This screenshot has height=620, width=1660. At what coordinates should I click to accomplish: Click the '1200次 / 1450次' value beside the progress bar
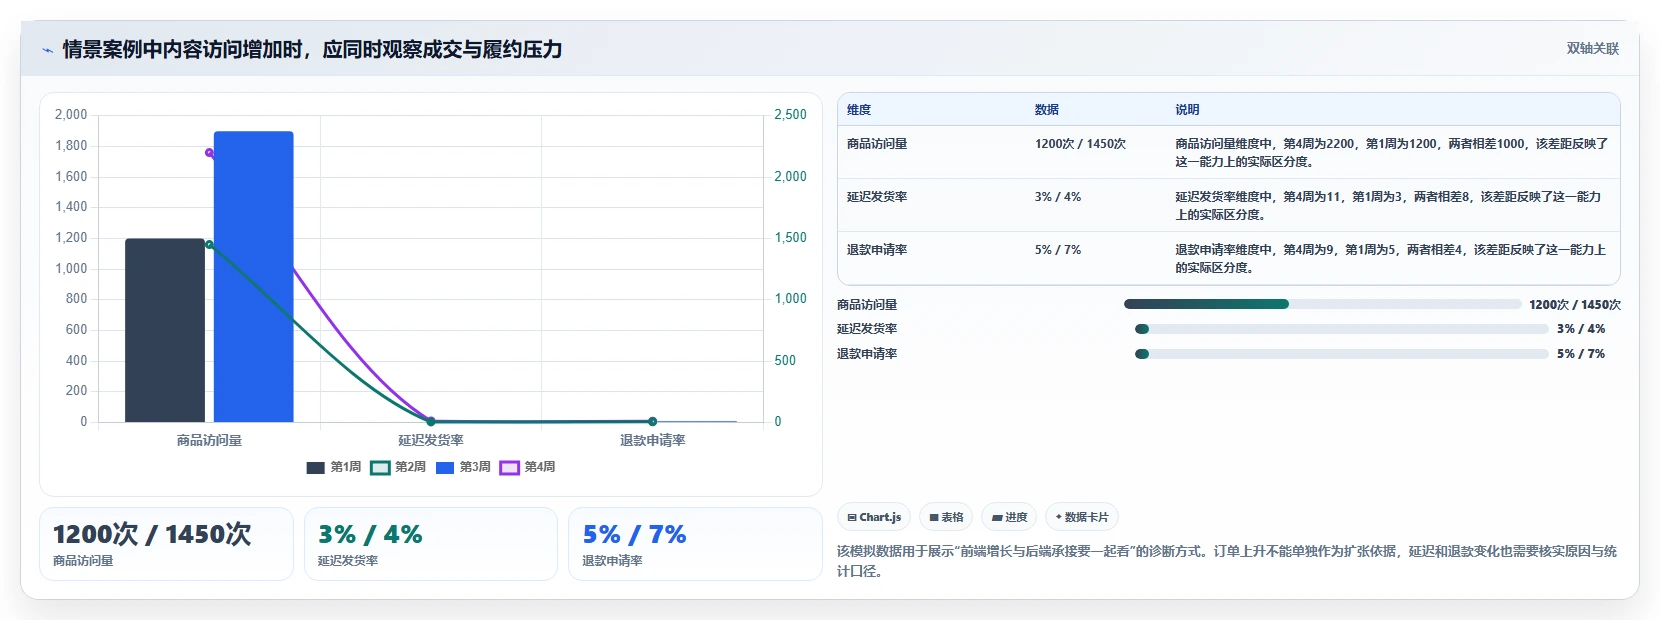coord(1575,305)
